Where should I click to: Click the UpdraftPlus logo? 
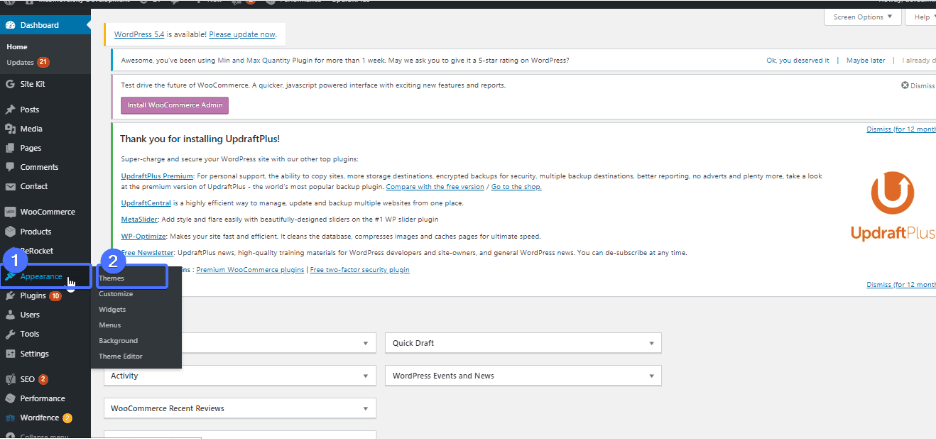pos(892,208)
